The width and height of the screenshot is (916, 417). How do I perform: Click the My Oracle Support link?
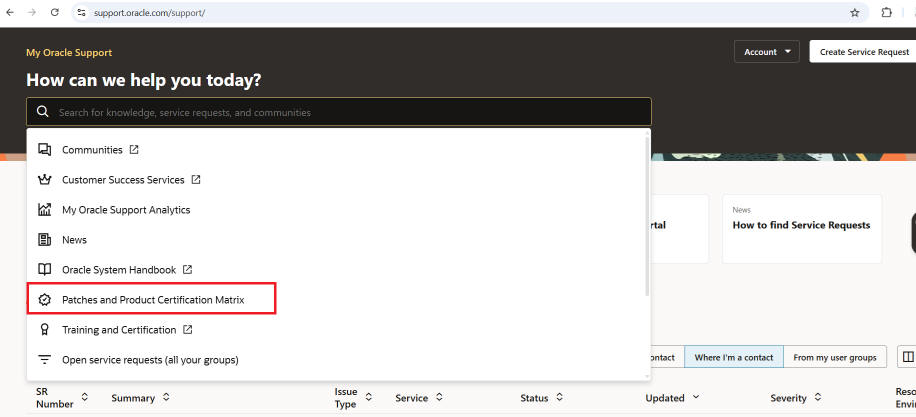coord(69,53)
